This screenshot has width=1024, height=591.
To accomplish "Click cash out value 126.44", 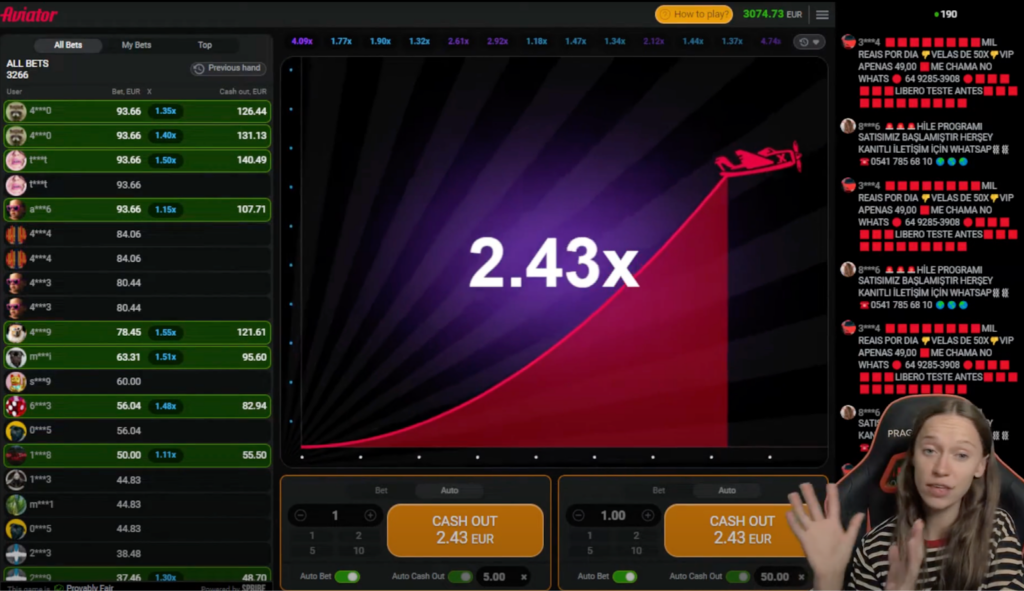I will coord(251,112).
